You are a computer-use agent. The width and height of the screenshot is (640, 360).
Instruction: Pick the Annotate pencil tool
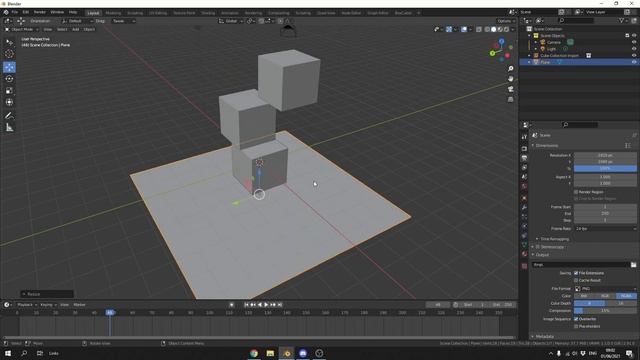[9, 116]
